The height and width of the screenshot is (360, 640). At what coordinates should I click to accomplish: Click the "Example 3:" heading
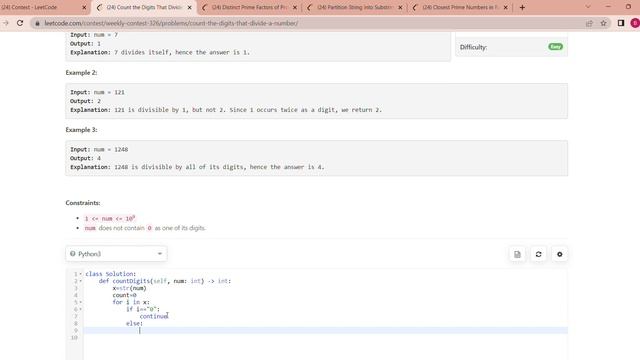81,130
